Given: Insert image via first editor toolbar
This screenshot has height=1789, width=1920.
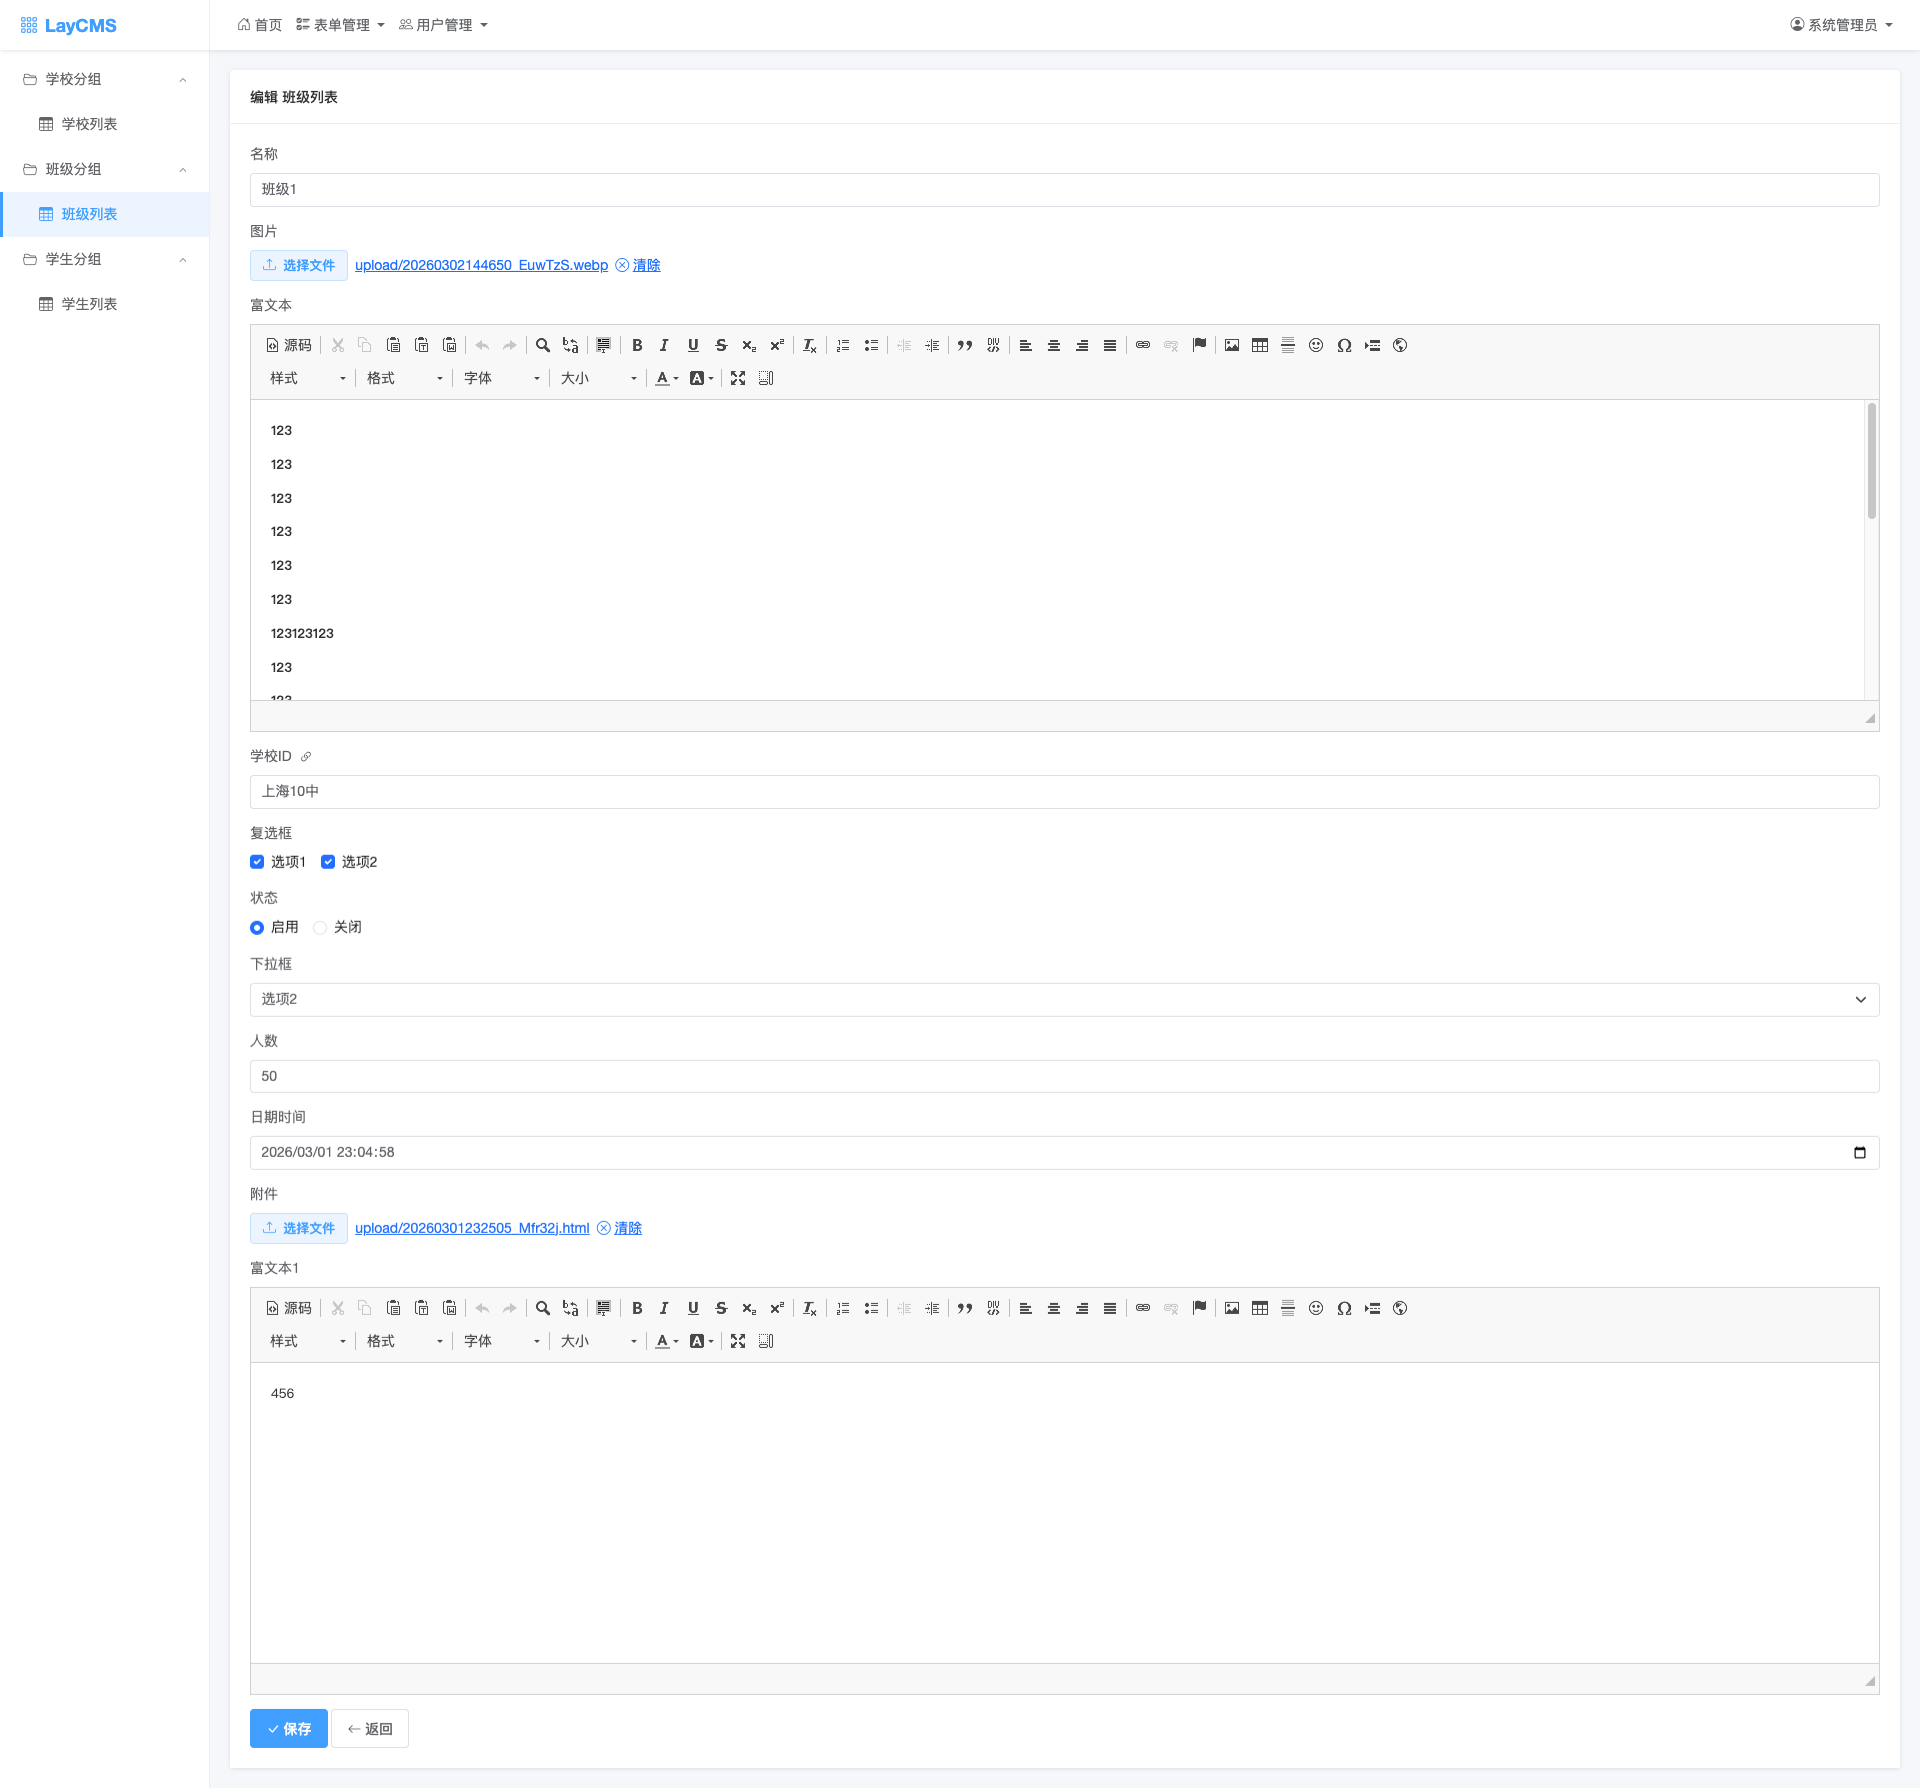Looking at the screenshot, I should tap(1232, 345).
